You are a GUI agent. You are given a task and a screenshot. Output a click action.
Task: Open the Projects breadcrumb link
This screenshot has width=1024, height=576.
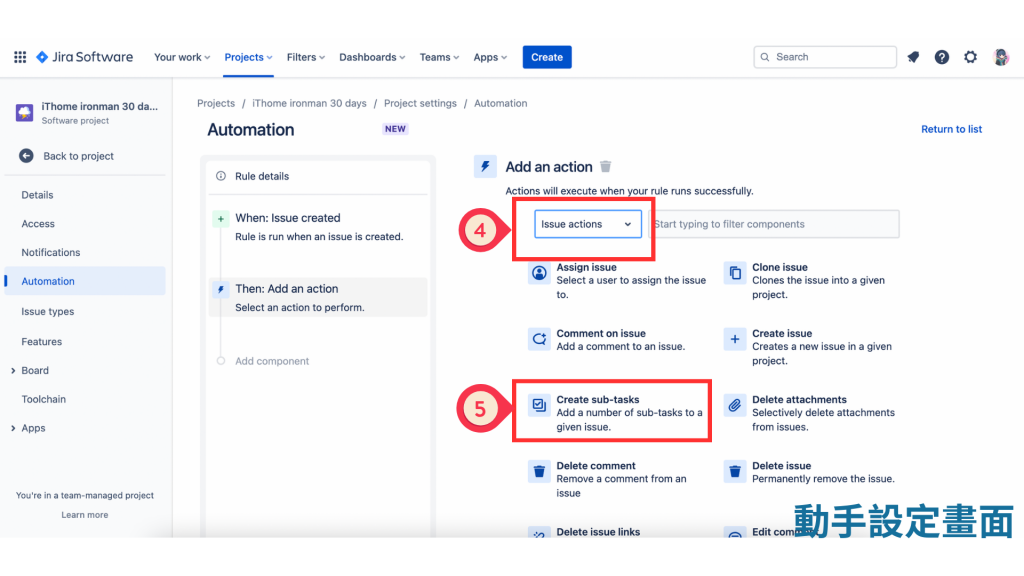[x=216, y=104]
